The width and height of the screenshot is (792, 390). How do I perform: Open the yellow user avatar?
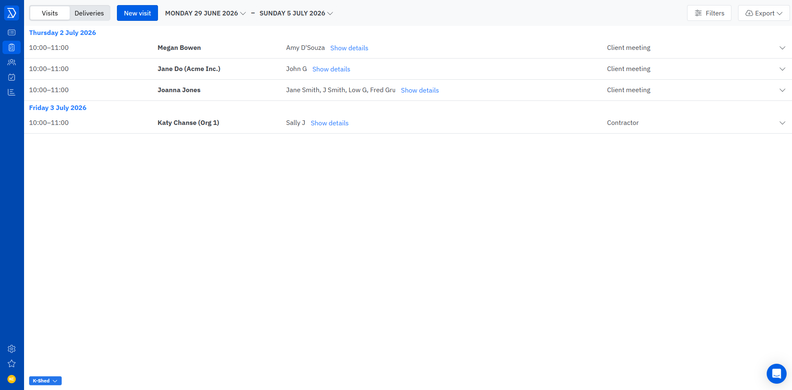(12, 379)
